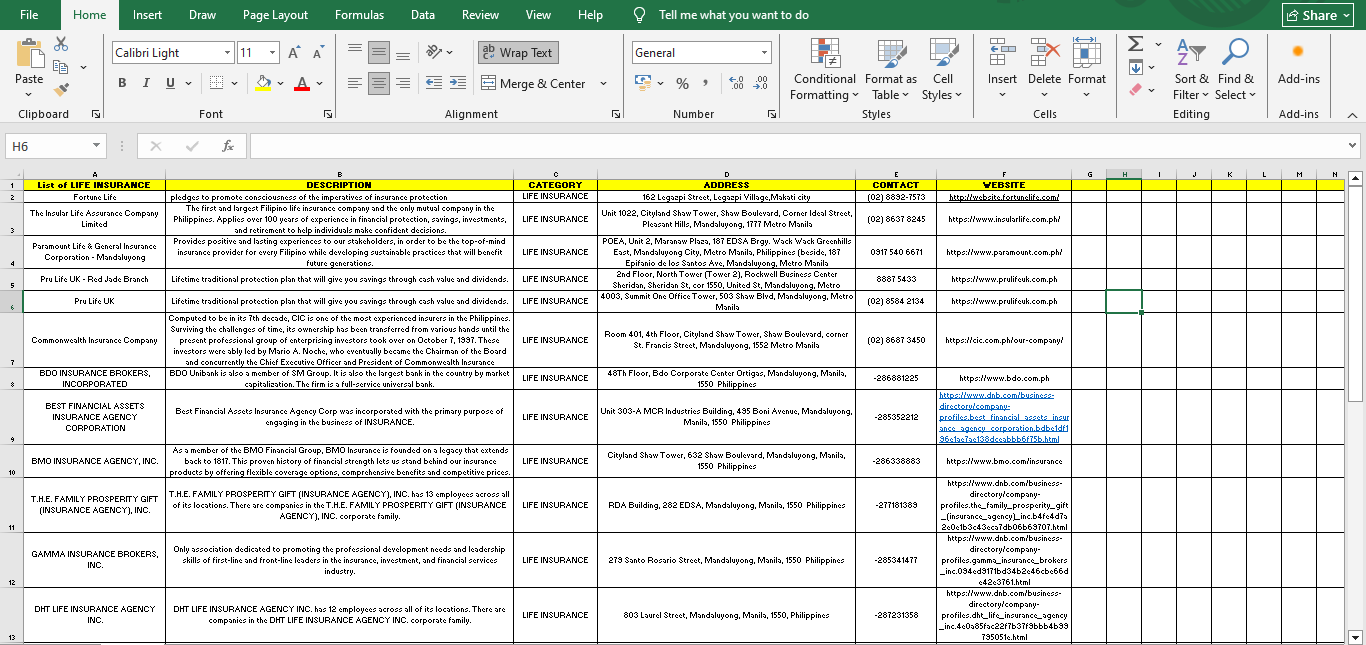This screenshot has width=1366, height=645.
Task: Expand the Name Box dropdown arrow
Action: coord(96,146)
